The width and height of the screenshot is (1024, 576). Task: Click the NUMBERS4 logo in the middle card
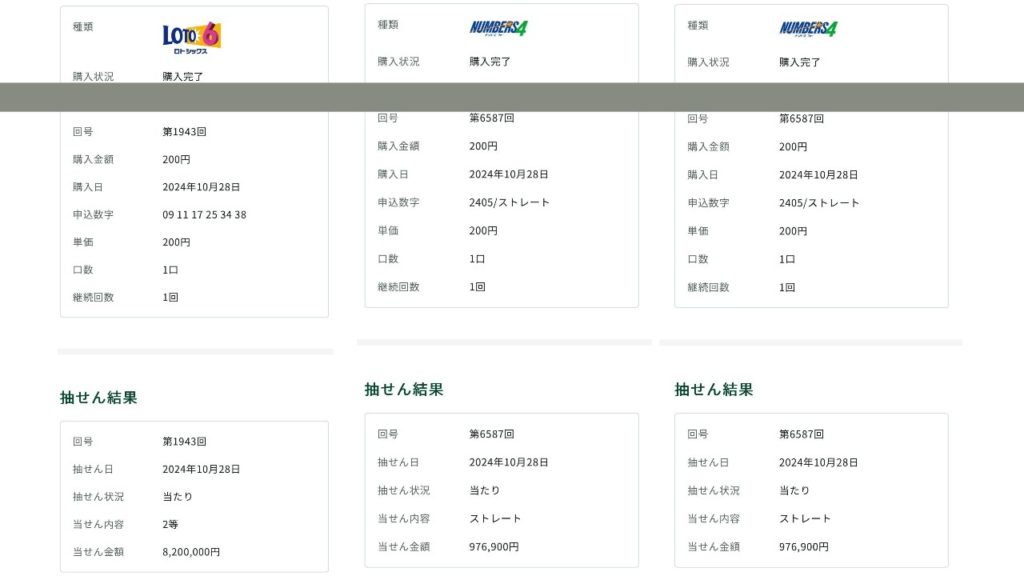499,27
